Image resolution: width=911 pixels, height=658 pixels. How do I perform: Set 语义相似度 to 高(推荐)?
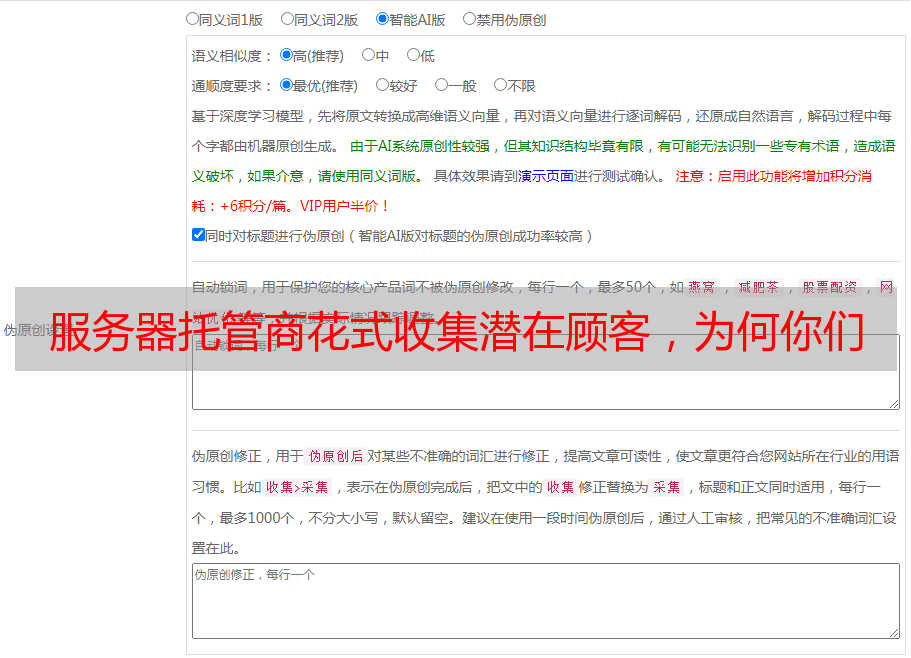tap(286, 55)
